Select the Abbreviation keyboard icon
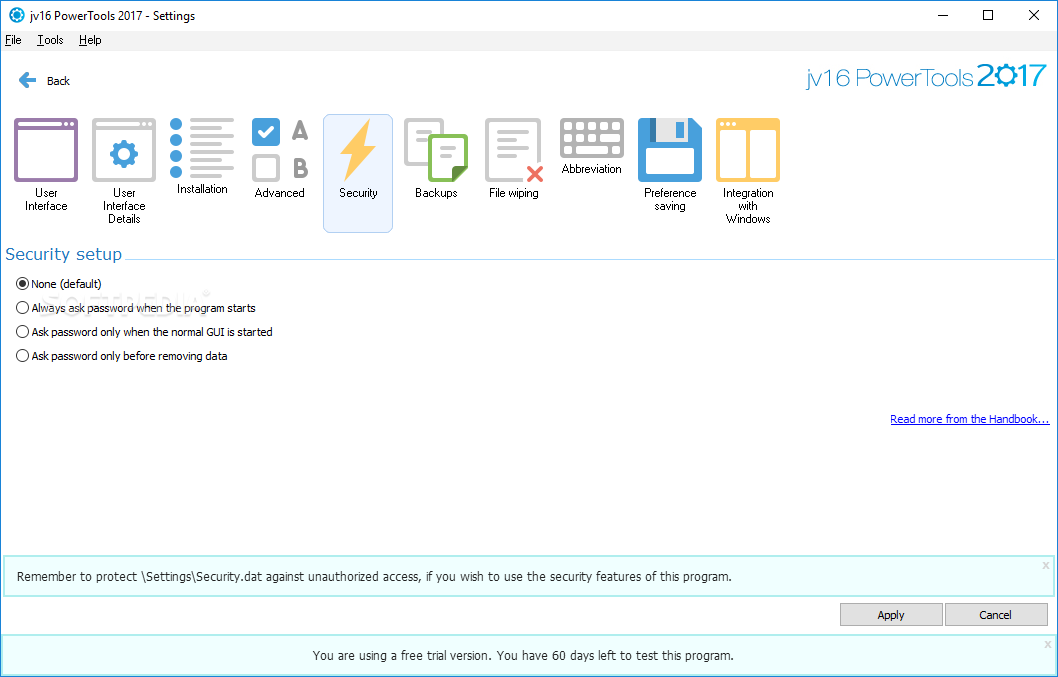 (592, 138)
